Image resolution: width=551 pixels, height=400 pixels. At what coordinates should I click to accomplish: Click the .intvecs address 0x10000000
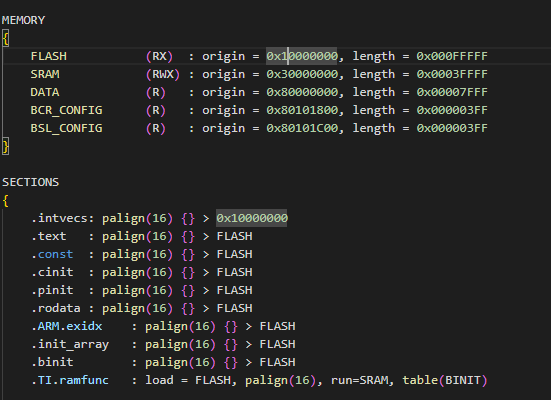(252, 218)
